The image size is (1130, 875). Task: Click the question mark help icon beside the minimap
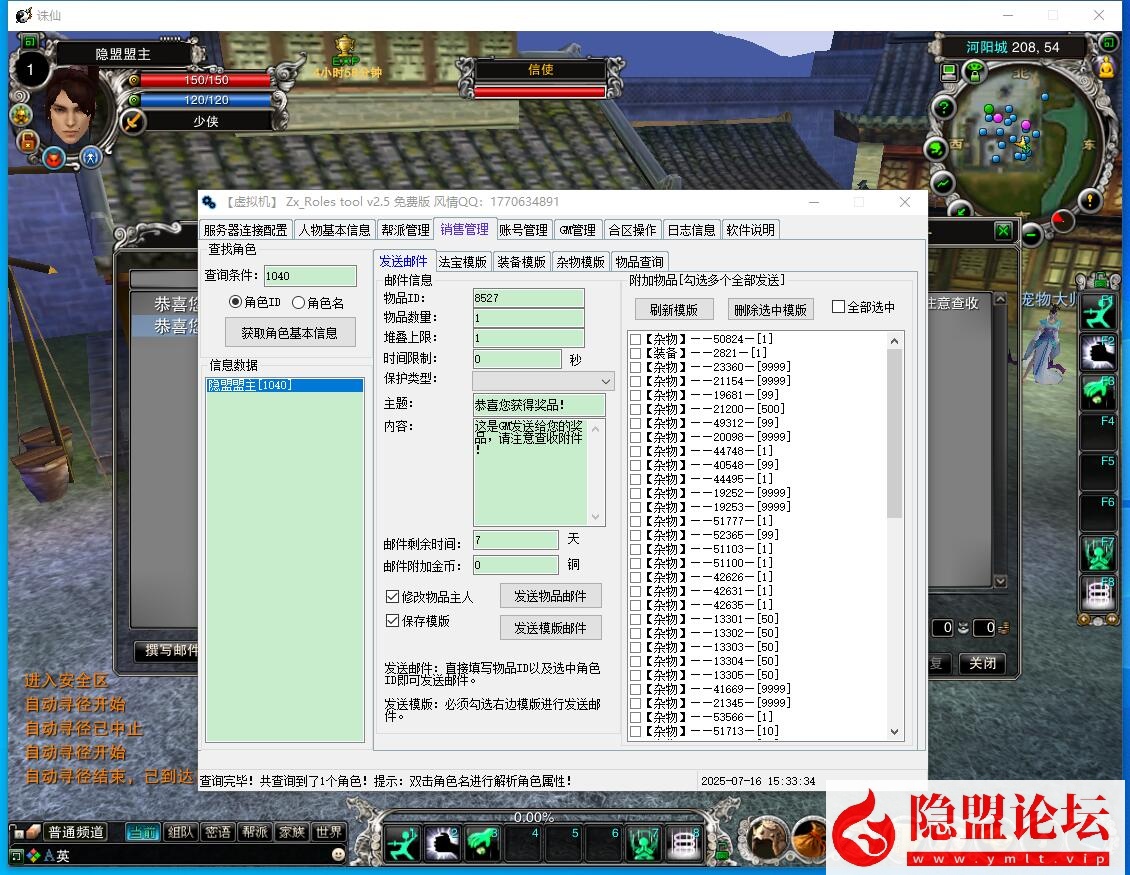[944, 107]
